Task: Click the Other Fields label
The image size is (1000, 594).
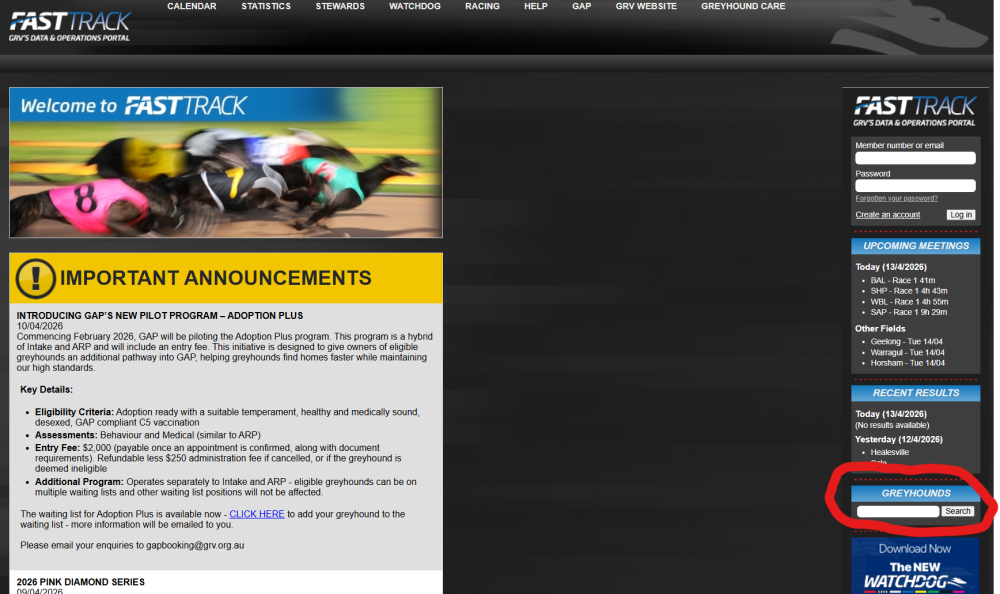Action: coord(880,329)
